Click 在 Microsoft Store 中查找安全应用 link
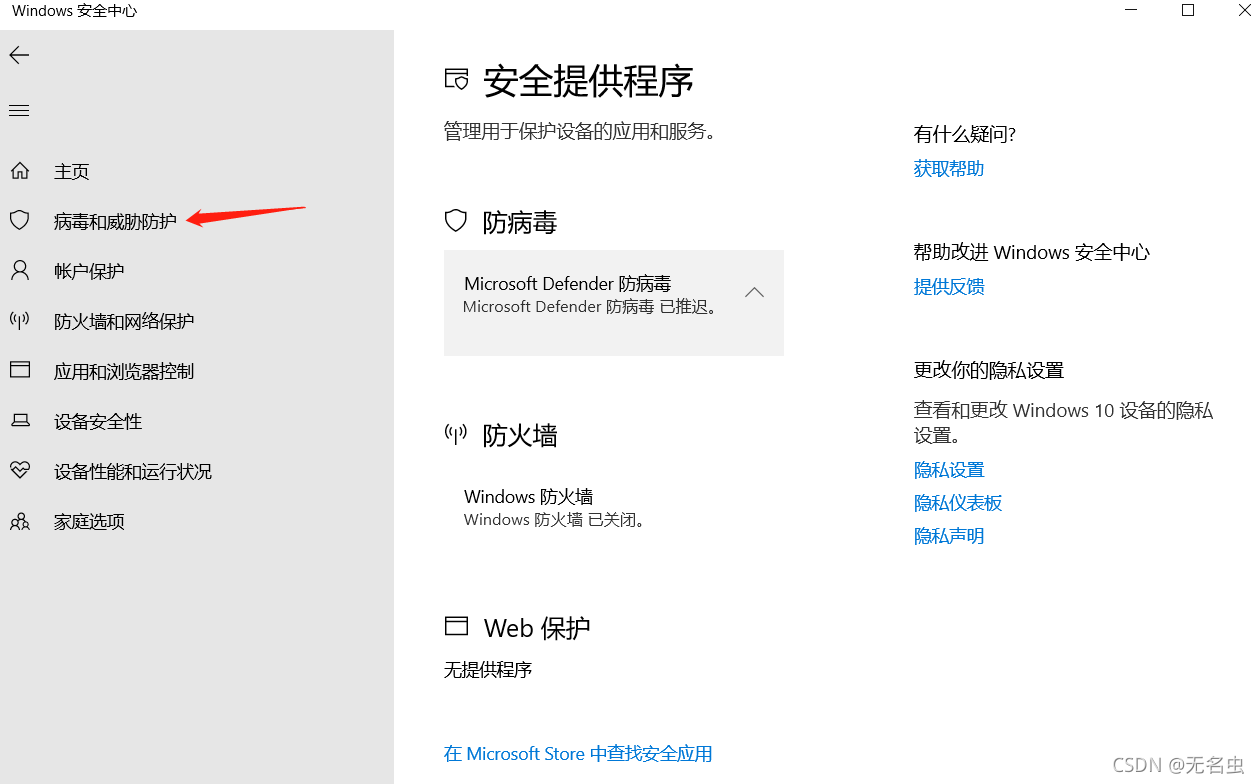This screenshot has height=784, width=1260. click(578, 754)
